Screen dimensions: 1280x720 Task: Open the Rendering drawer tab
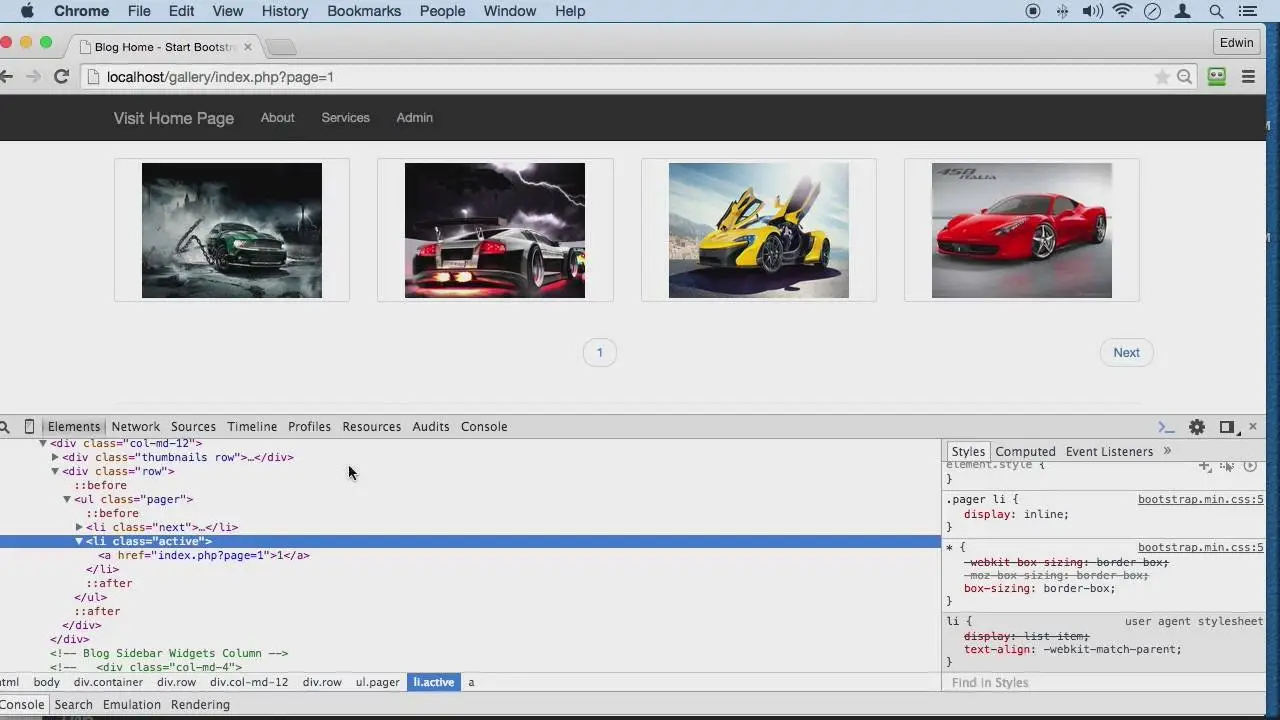tap(200, 705)
